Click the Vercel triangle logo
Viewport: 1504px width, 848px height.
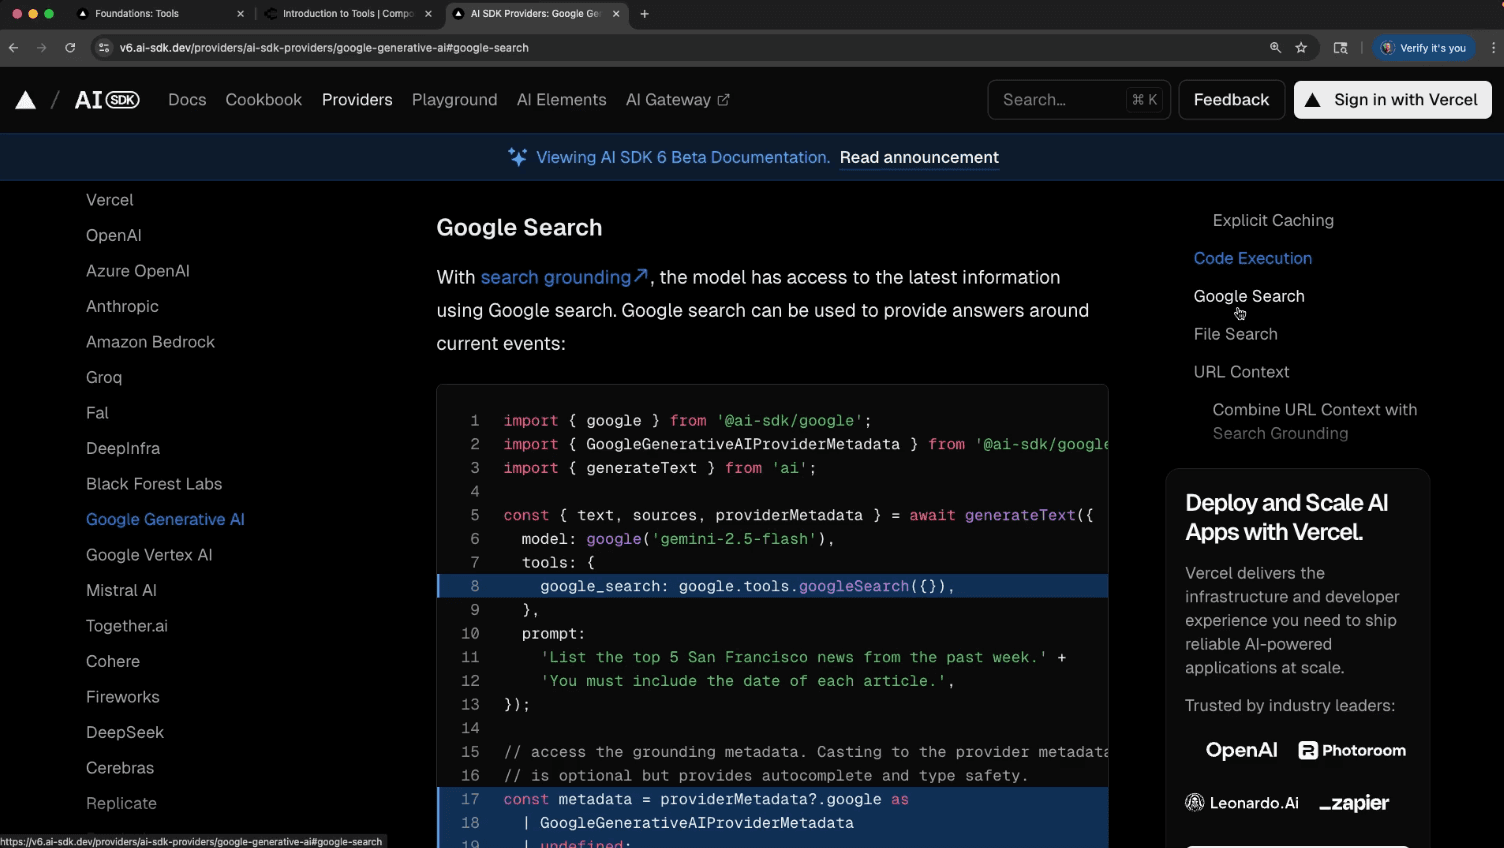(26, 100)
